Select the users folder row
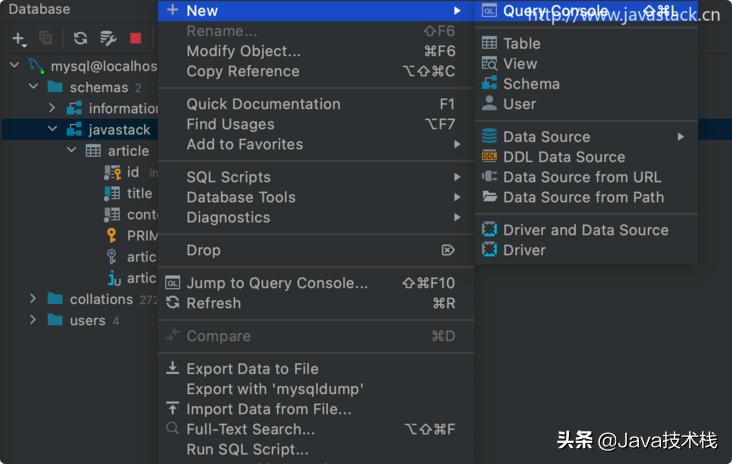 point(79,320)
